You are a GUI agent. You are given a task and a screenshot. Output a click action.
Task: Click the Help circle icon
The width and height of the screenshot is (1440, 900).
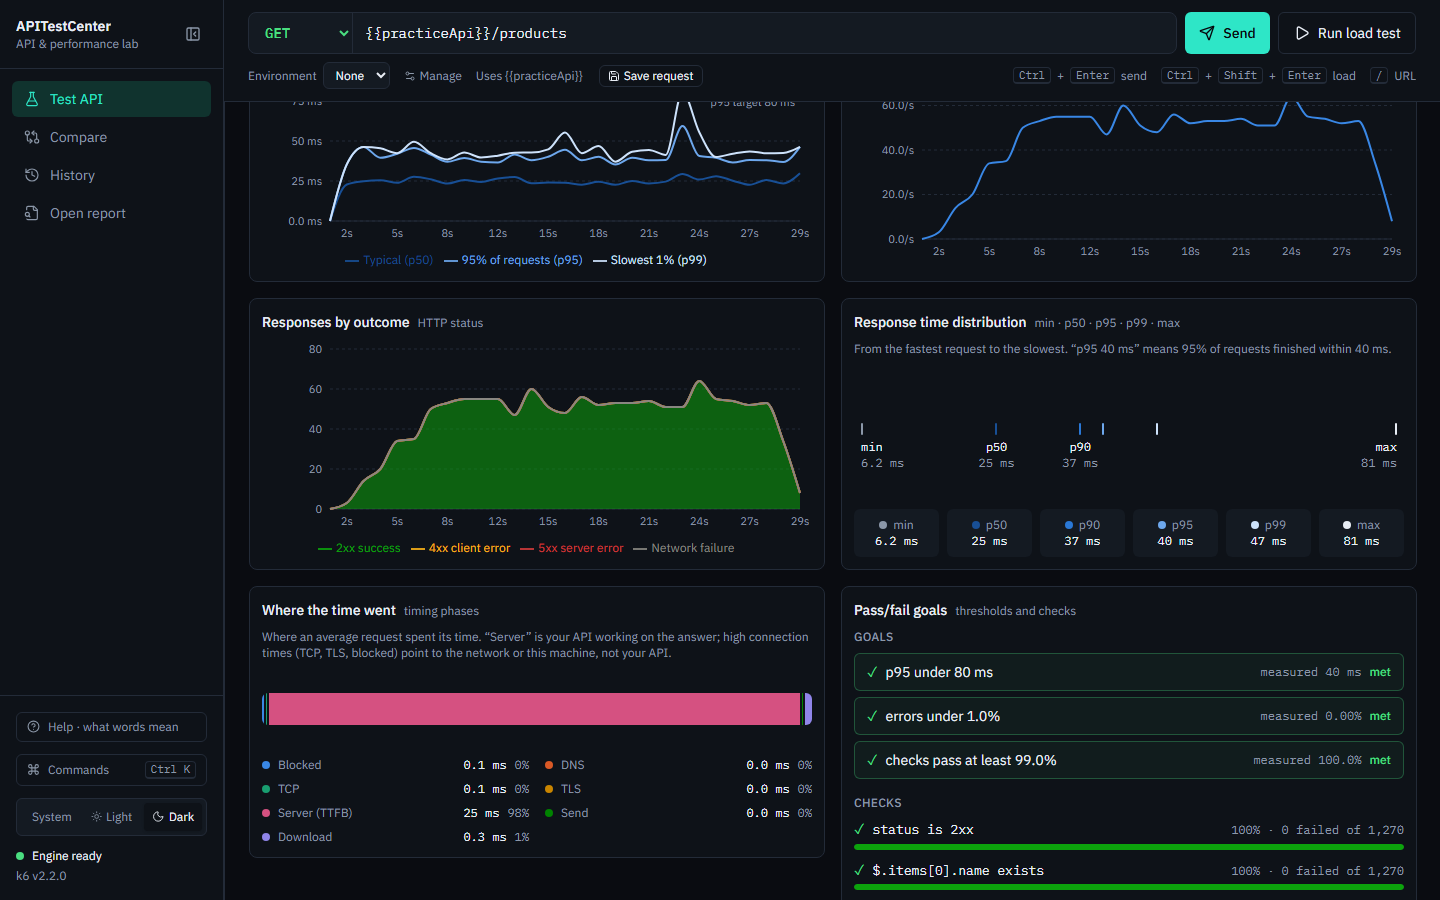point(34,727)
